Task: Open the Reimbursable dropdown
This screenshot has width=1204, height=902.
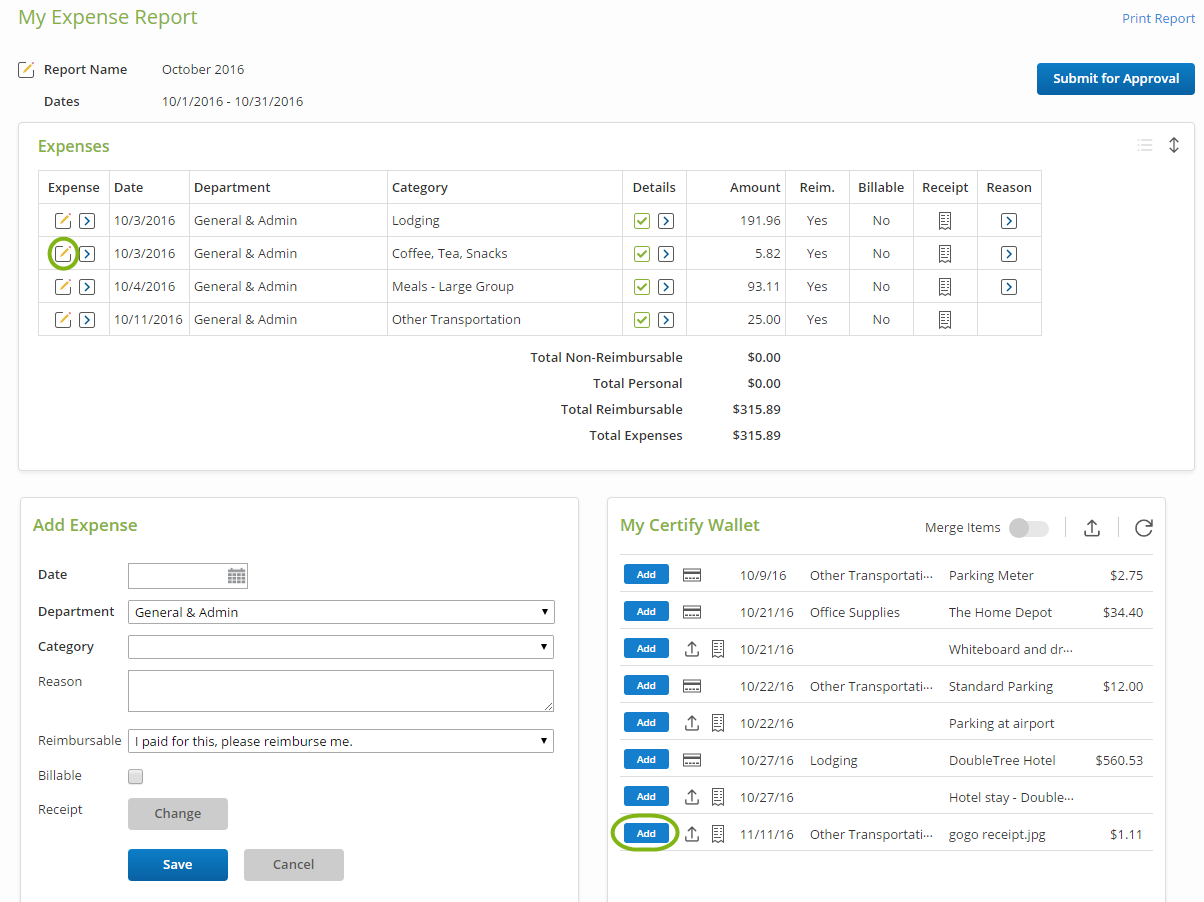Action: pos(341,741)
